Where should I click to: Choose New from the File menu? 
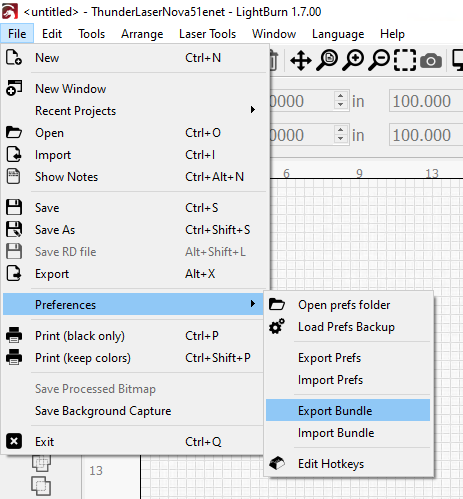pos(135,58)
